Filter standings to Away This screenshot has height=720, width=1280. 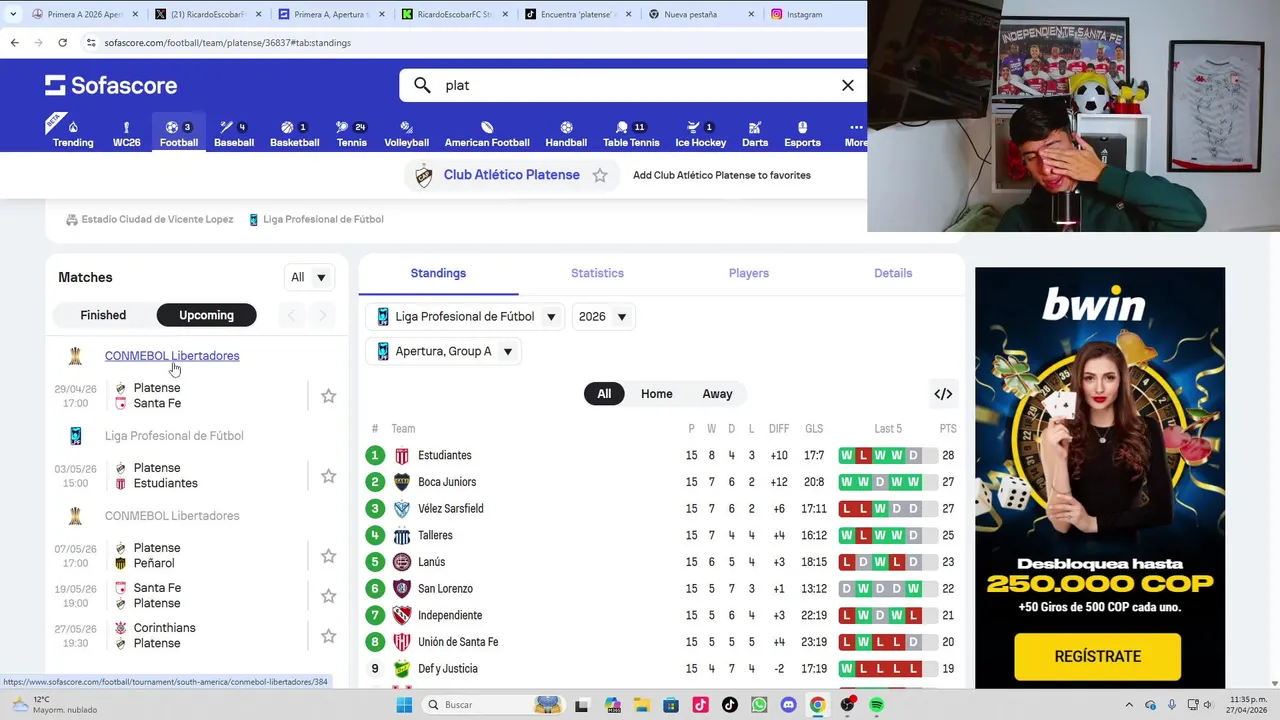[x=717, y=394]
